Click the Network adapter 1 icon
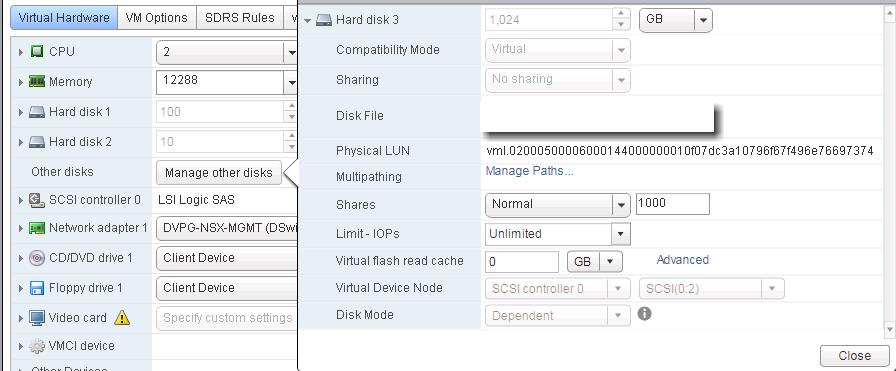This screenshot has height=371, width=896. tap(37, 228)
